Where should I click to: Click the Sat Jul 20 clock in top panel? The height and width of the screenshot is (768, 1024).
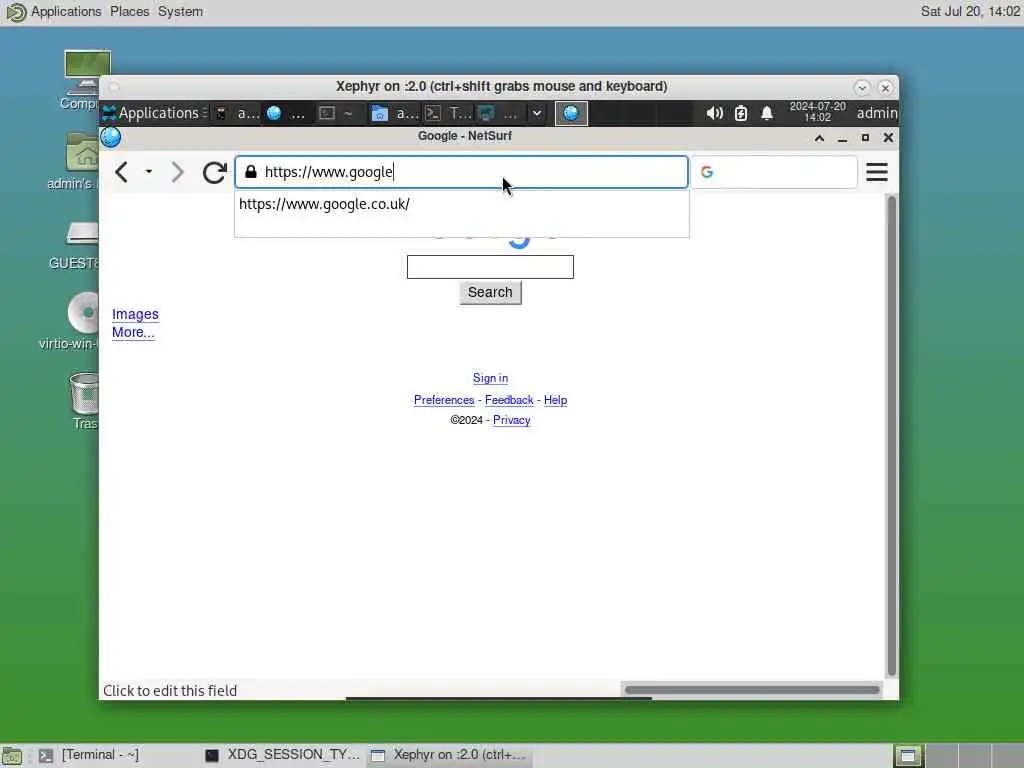pyautogui.click(x=970, y=12)
